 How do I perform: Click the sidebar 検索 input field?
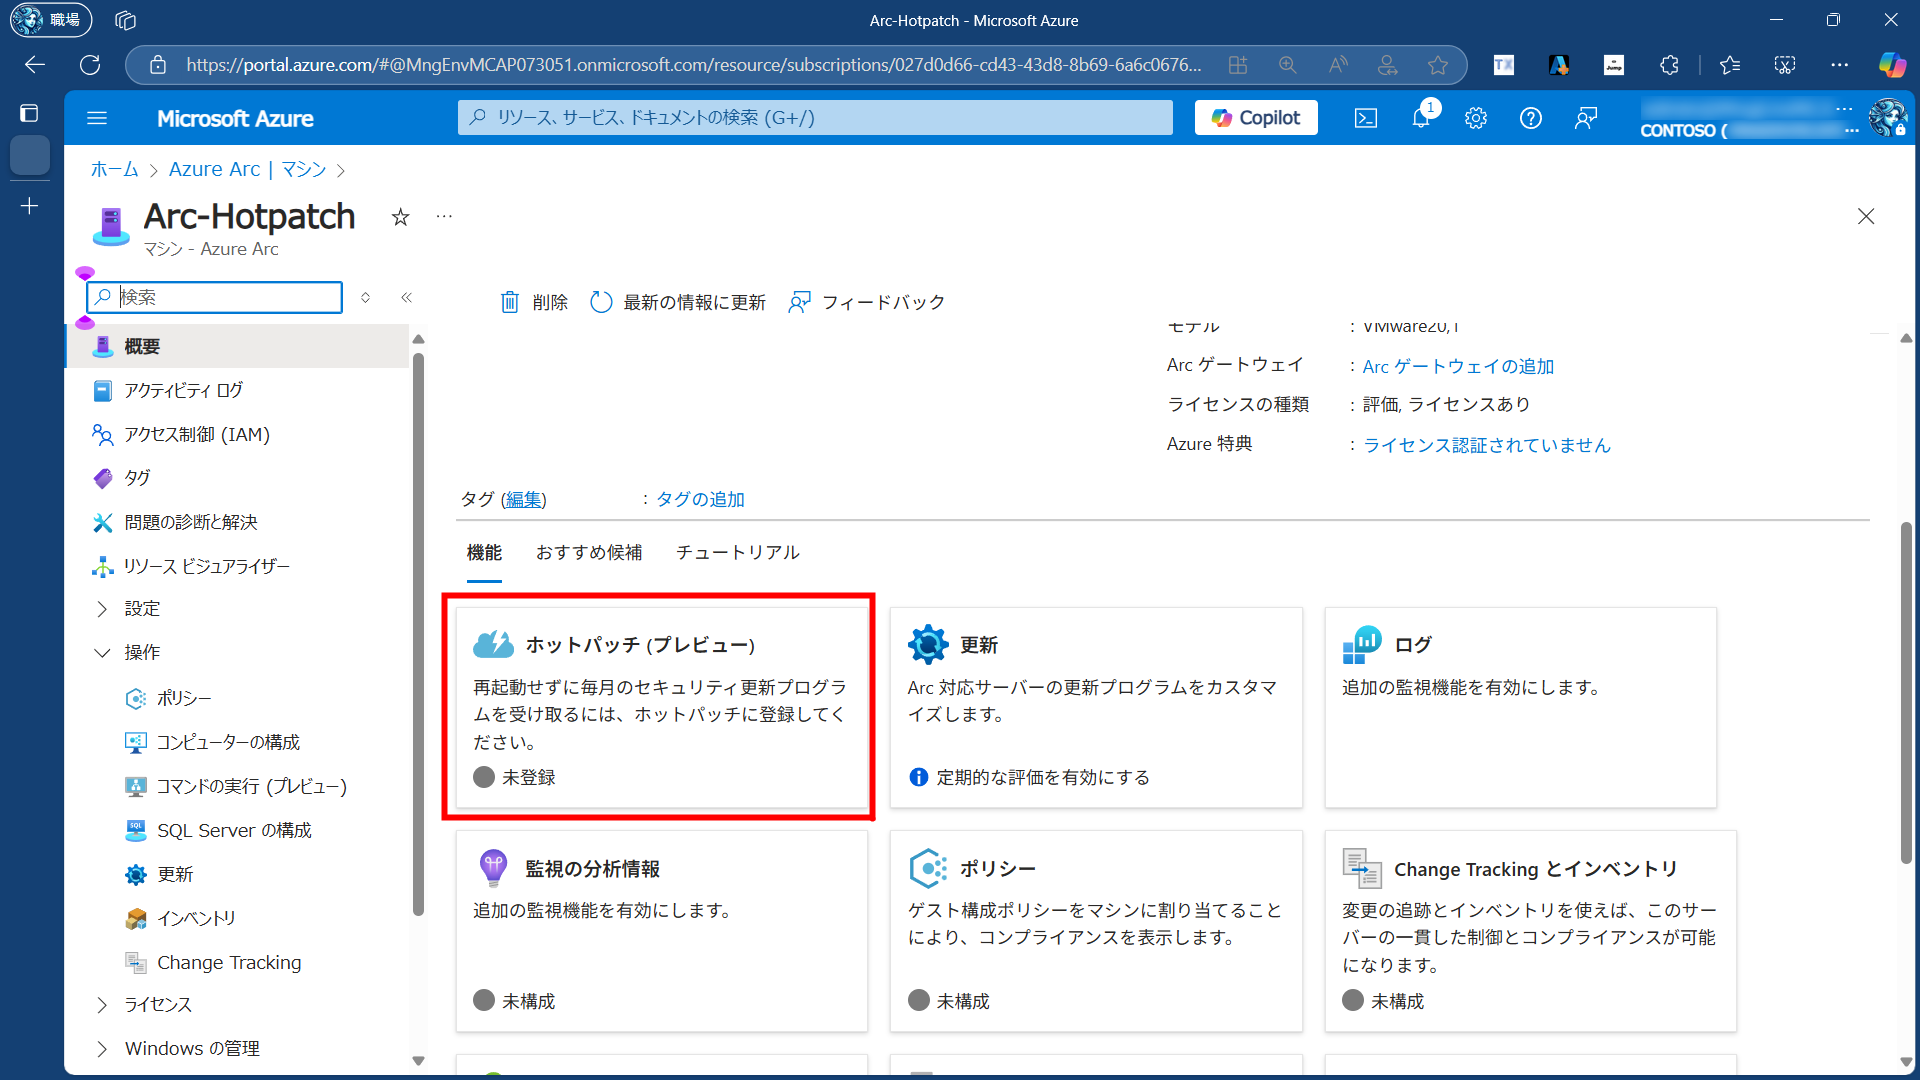pyautogui.click(x=228, y=297)
